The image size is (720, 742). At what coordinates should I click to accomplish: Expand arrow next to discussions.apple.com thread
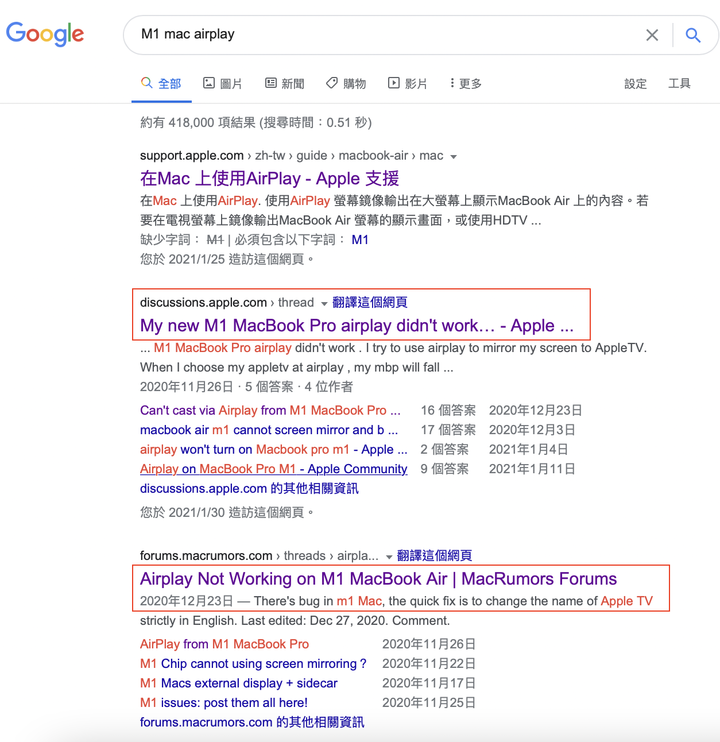(x=324, y=303)
